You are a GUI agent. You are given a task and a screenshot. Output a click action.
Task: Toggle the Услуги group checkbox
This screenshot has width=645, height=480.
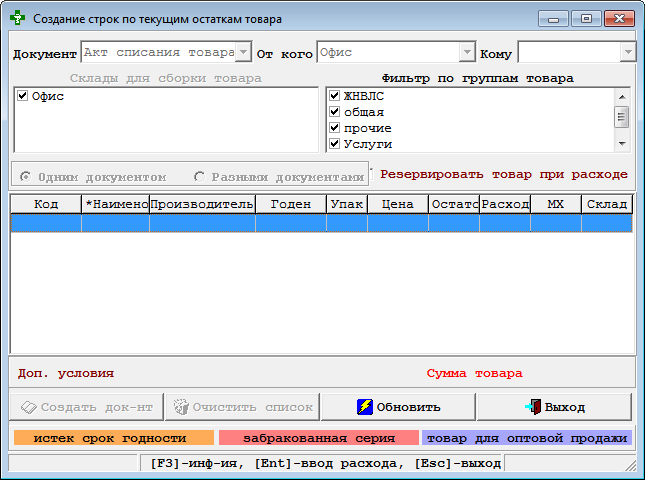click(x=335, y=144)
